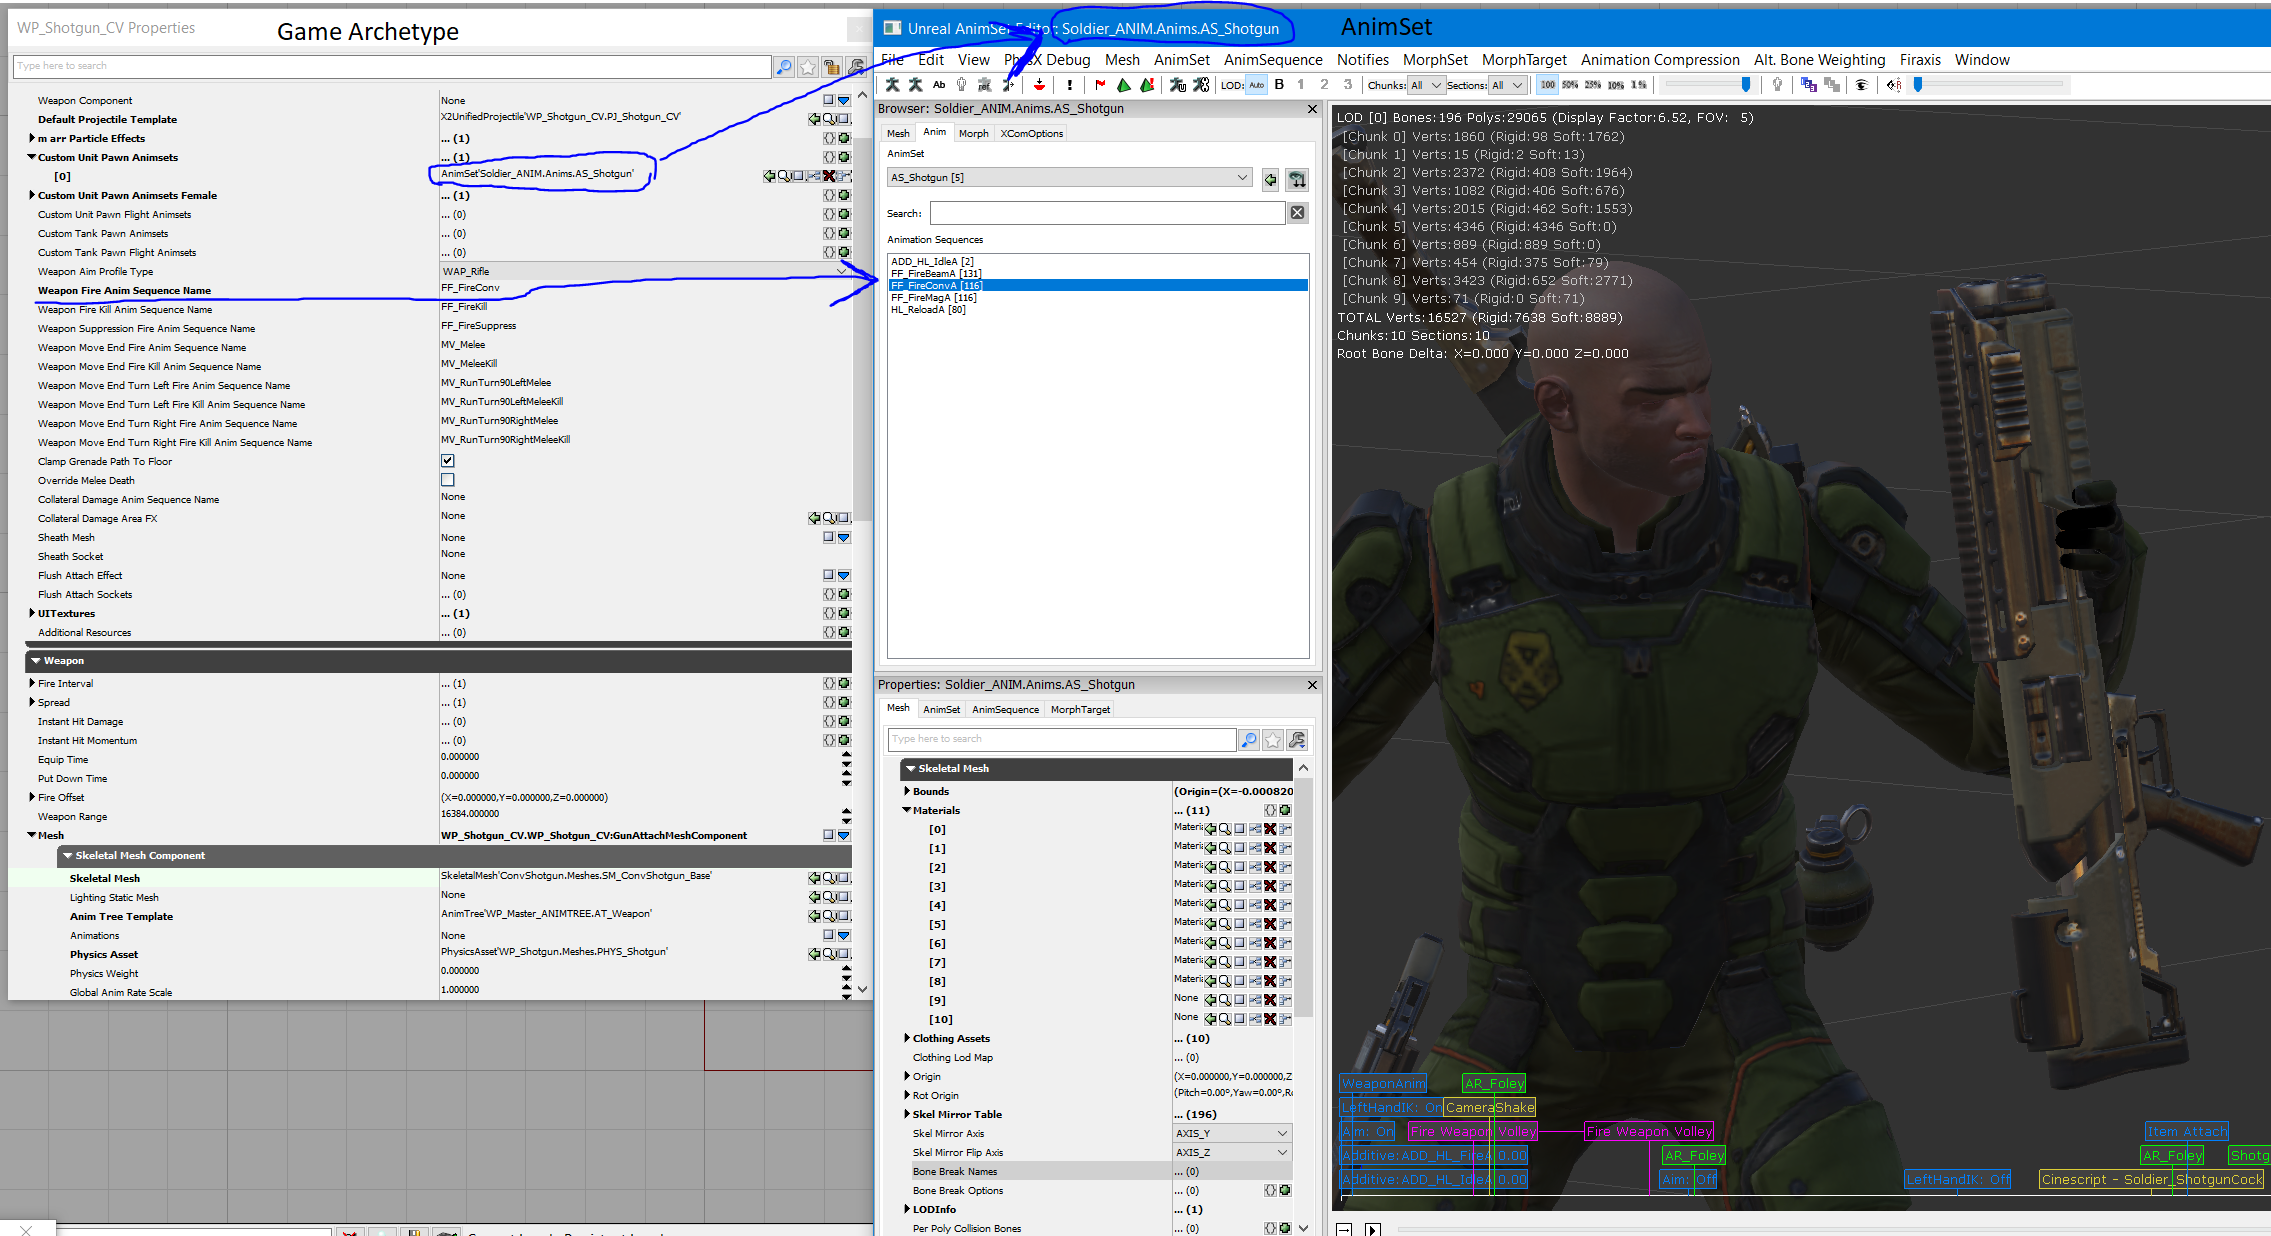Click the animation Search input field
This screenshot has height=1236, width=2271.
click(1107, 213)
